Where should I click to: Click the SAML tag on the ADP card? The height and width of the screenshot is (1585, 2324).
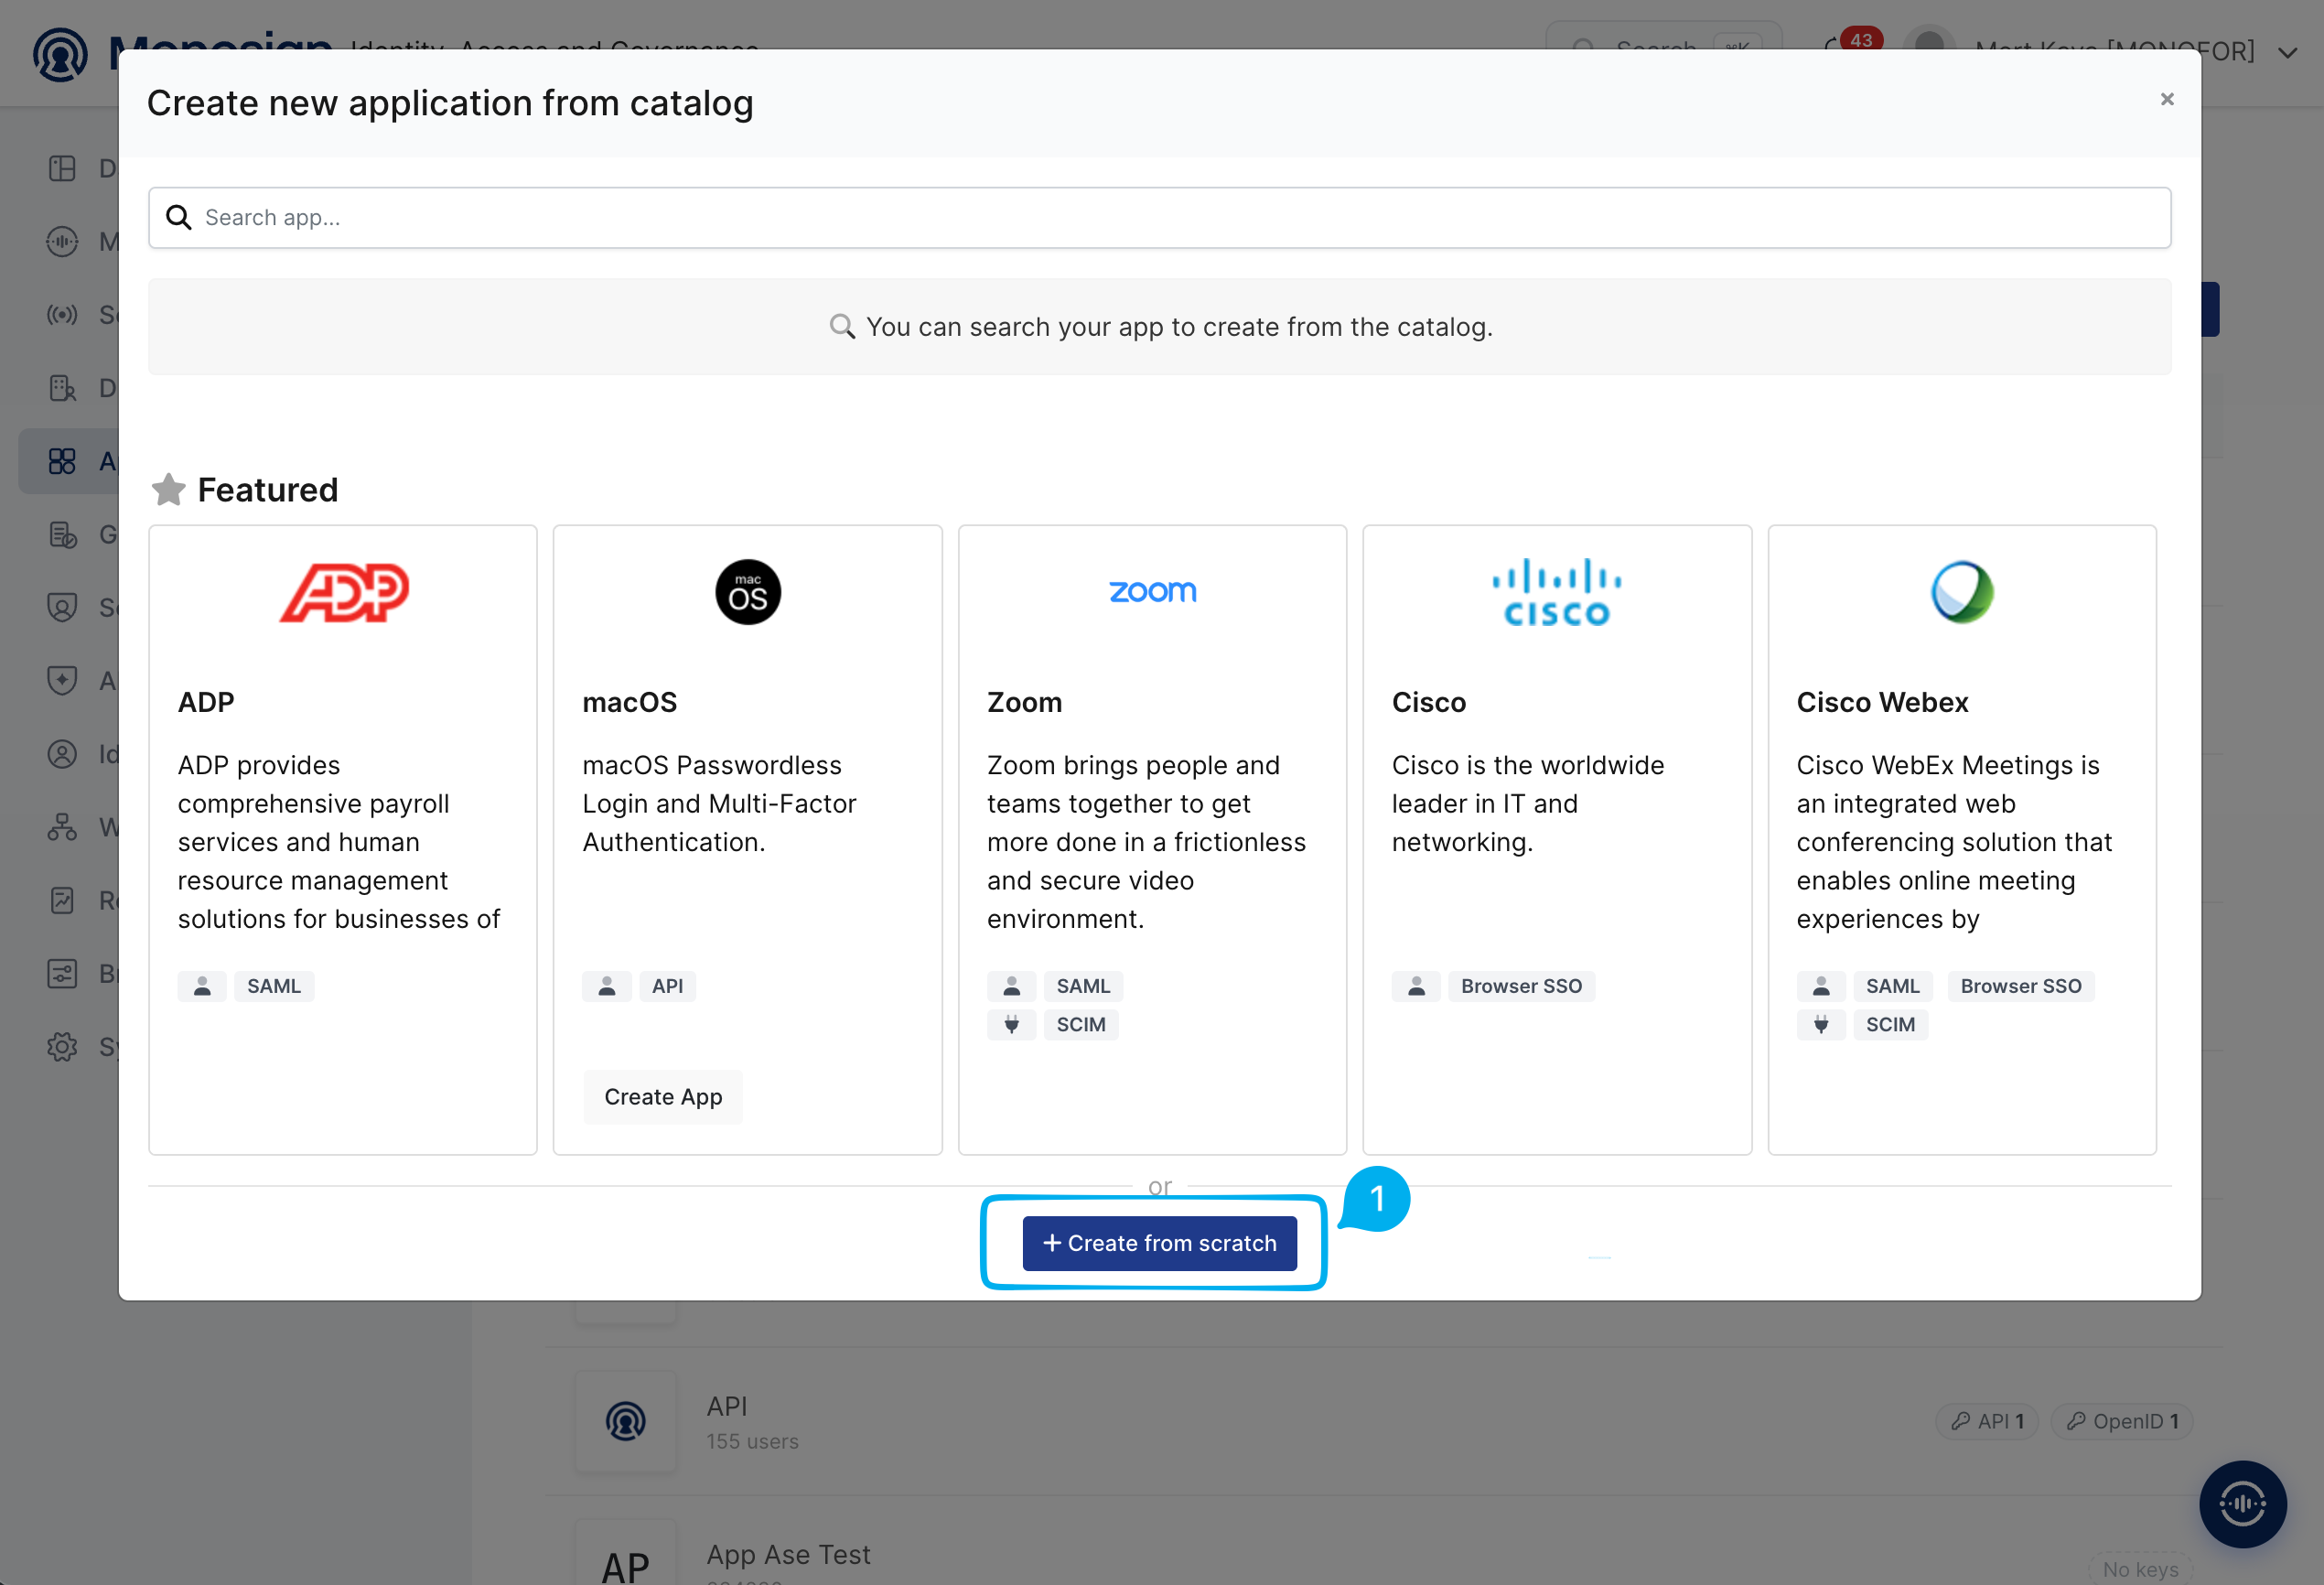274,986
